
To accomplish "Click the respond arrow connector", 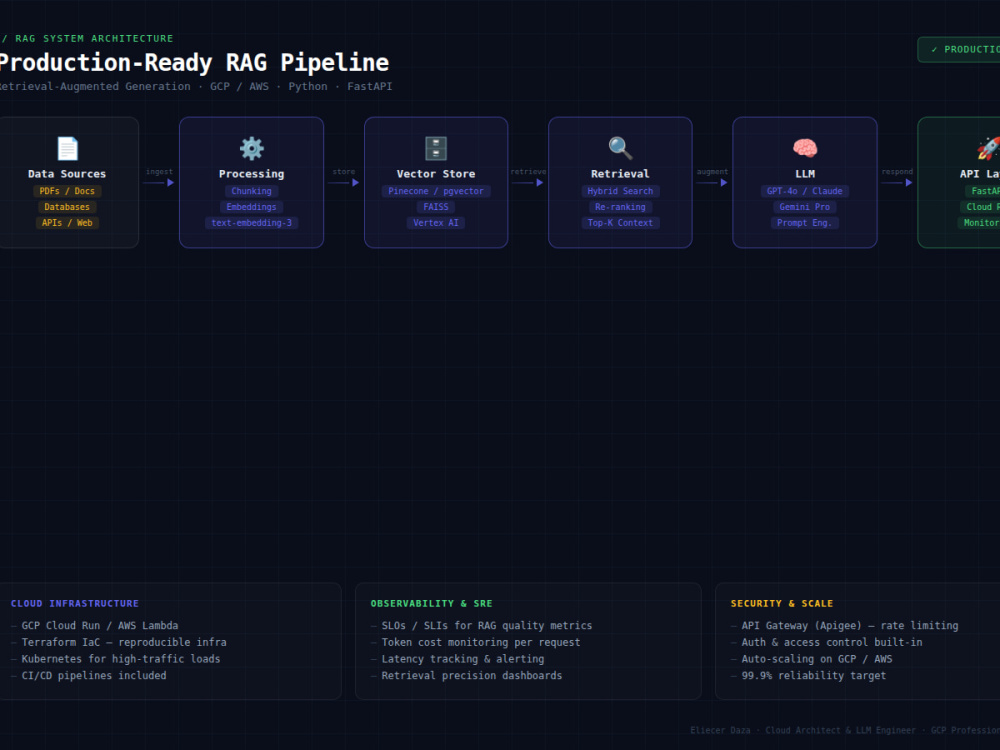I will click(897, 182).
